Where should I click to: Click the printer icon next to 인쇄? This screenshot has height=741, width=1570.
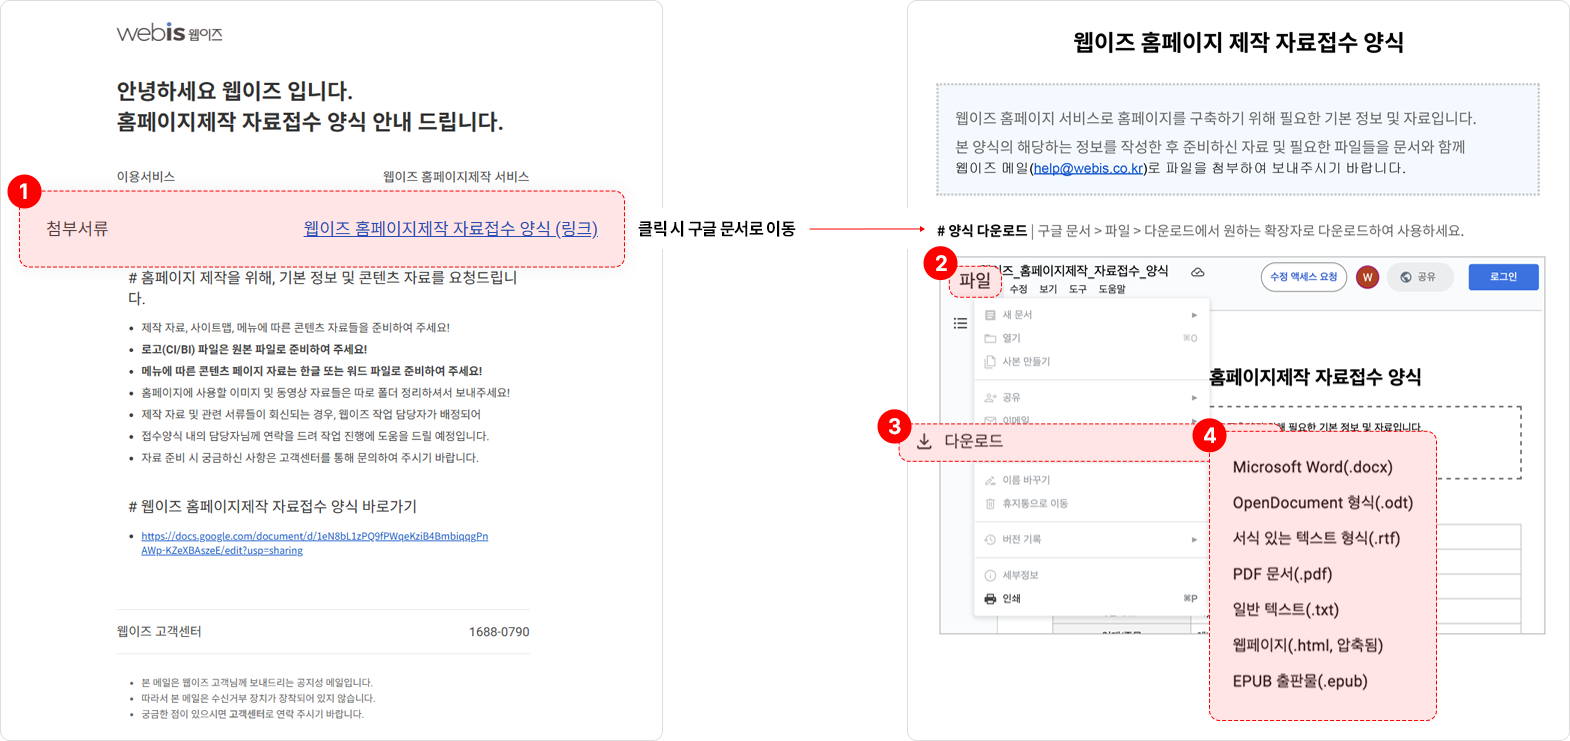pos(990,599)
